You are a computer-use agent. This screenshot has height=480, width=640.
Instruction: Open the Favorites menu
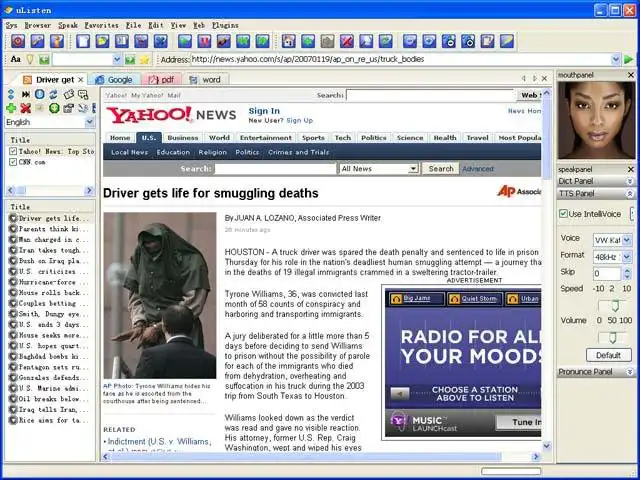(101, 25)
